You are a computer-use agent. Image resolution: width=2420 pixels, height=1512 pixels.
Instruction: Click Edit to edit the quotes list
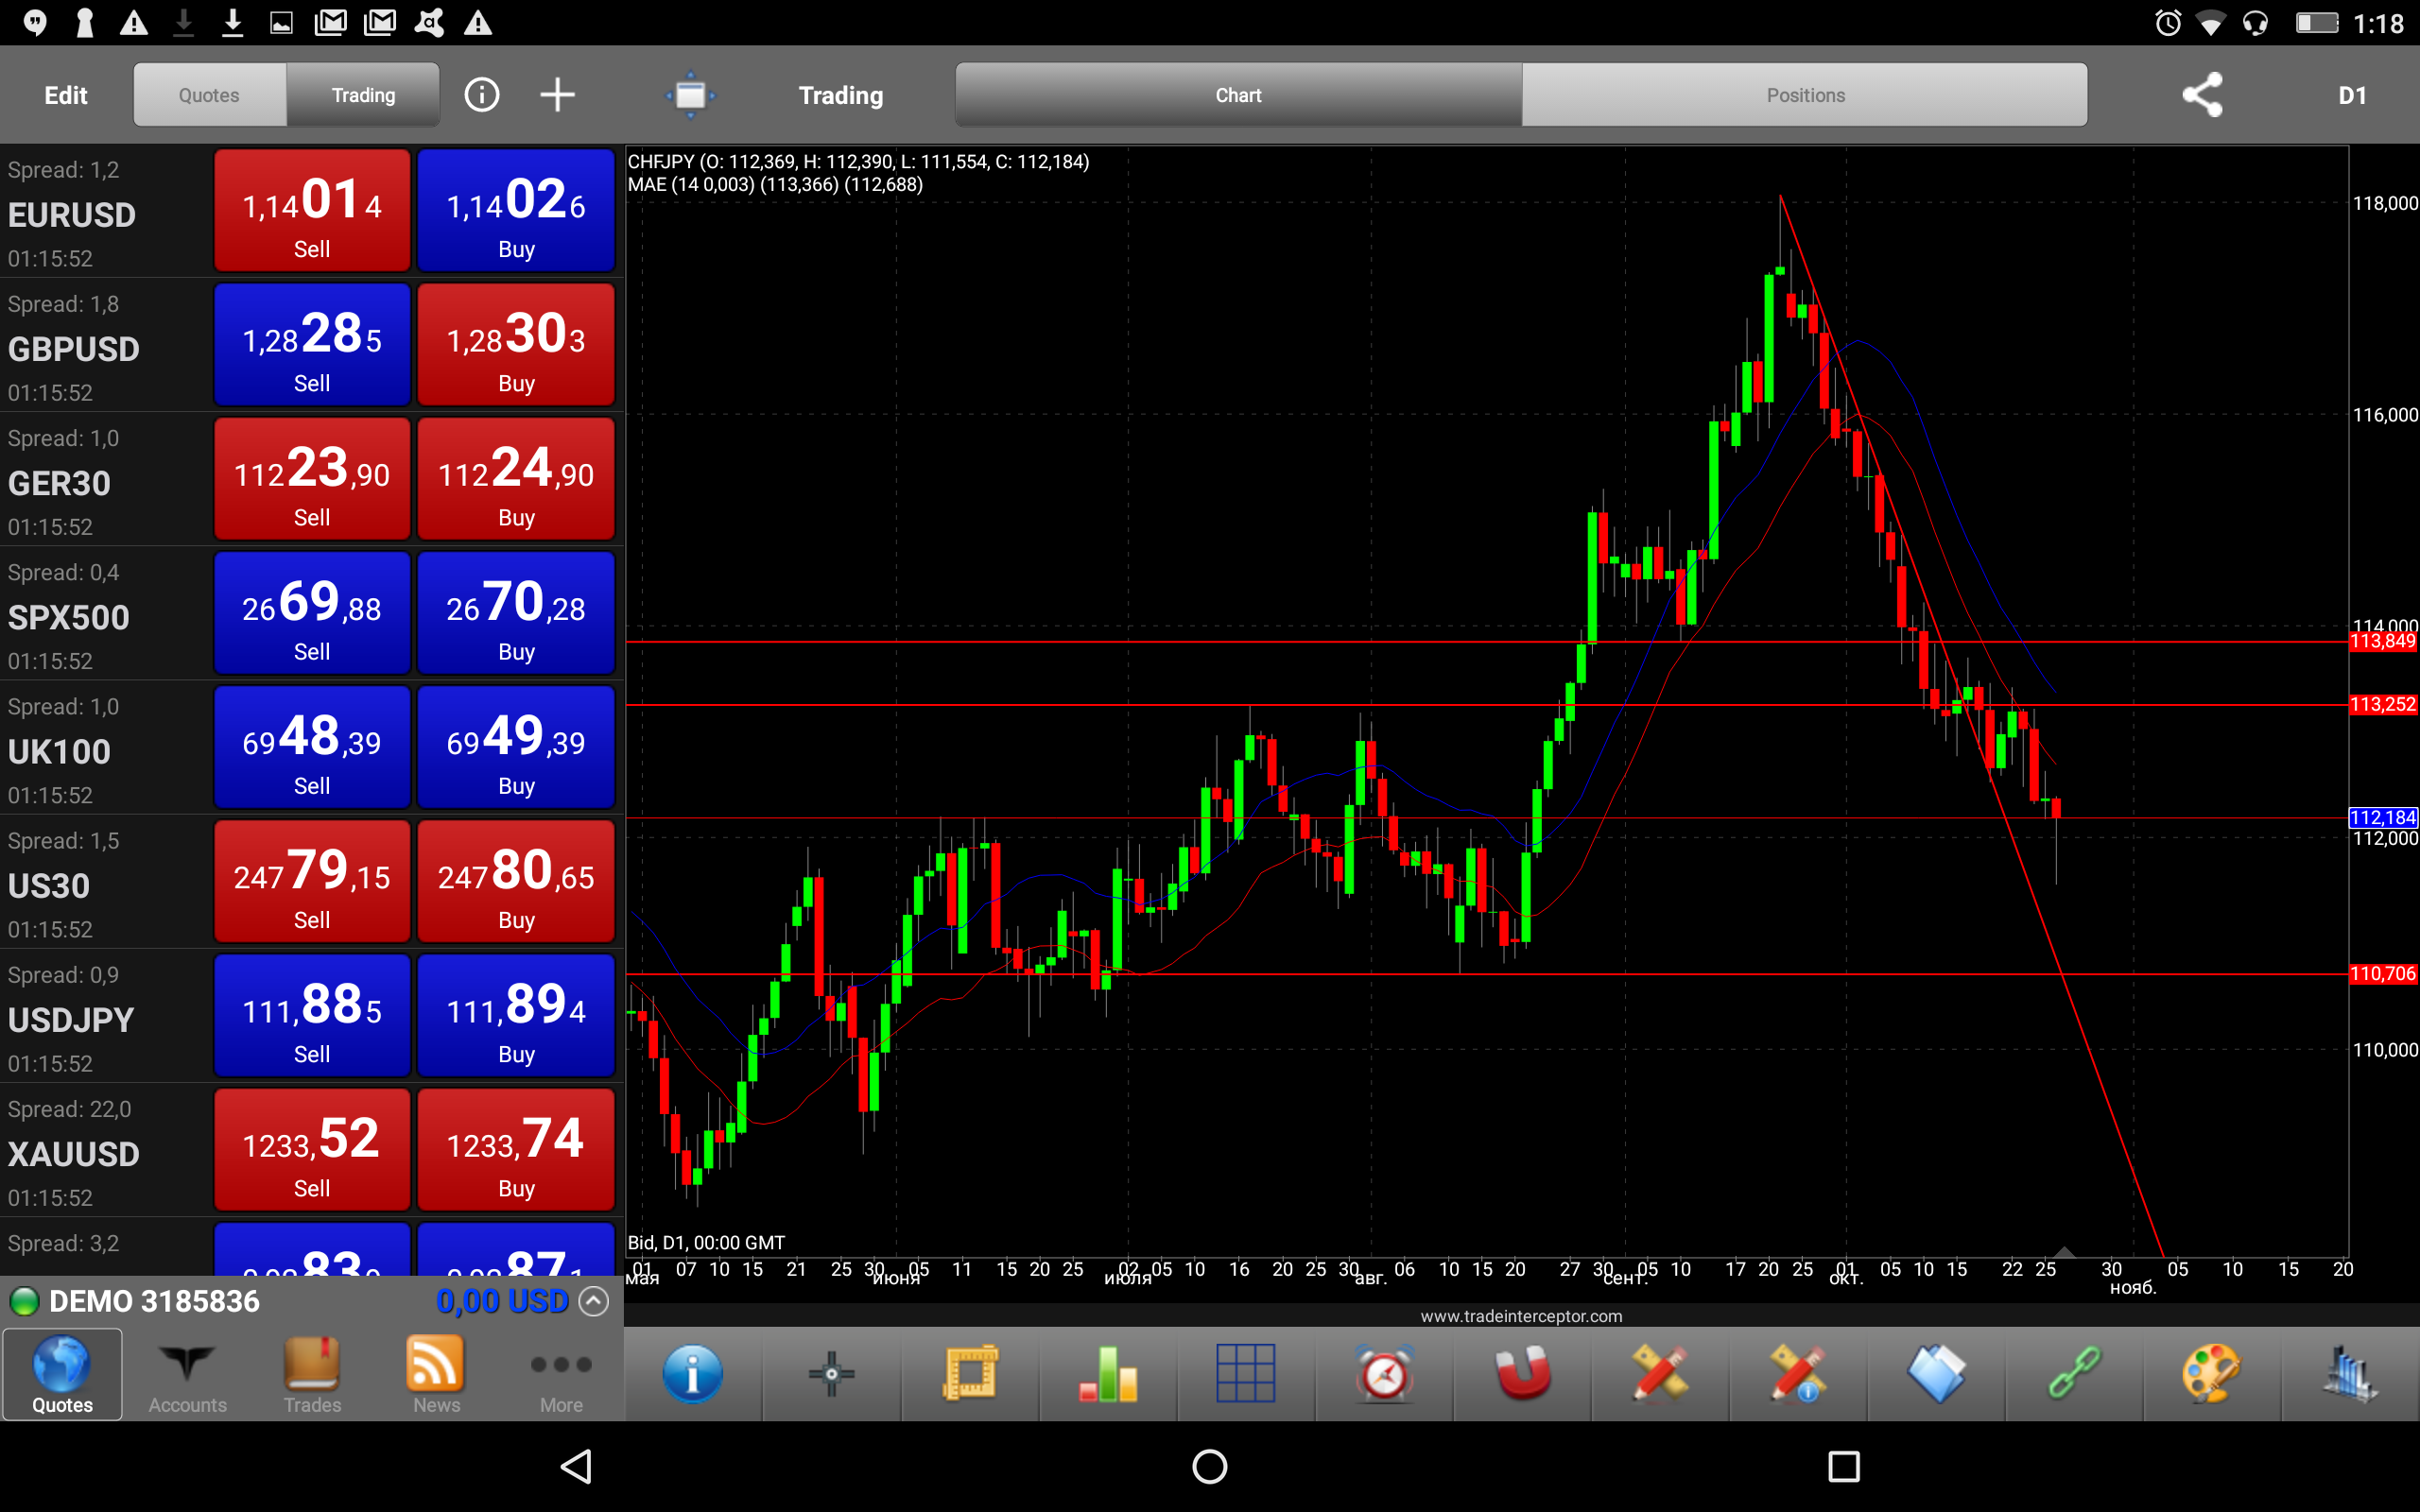click(x=66, y=95)
